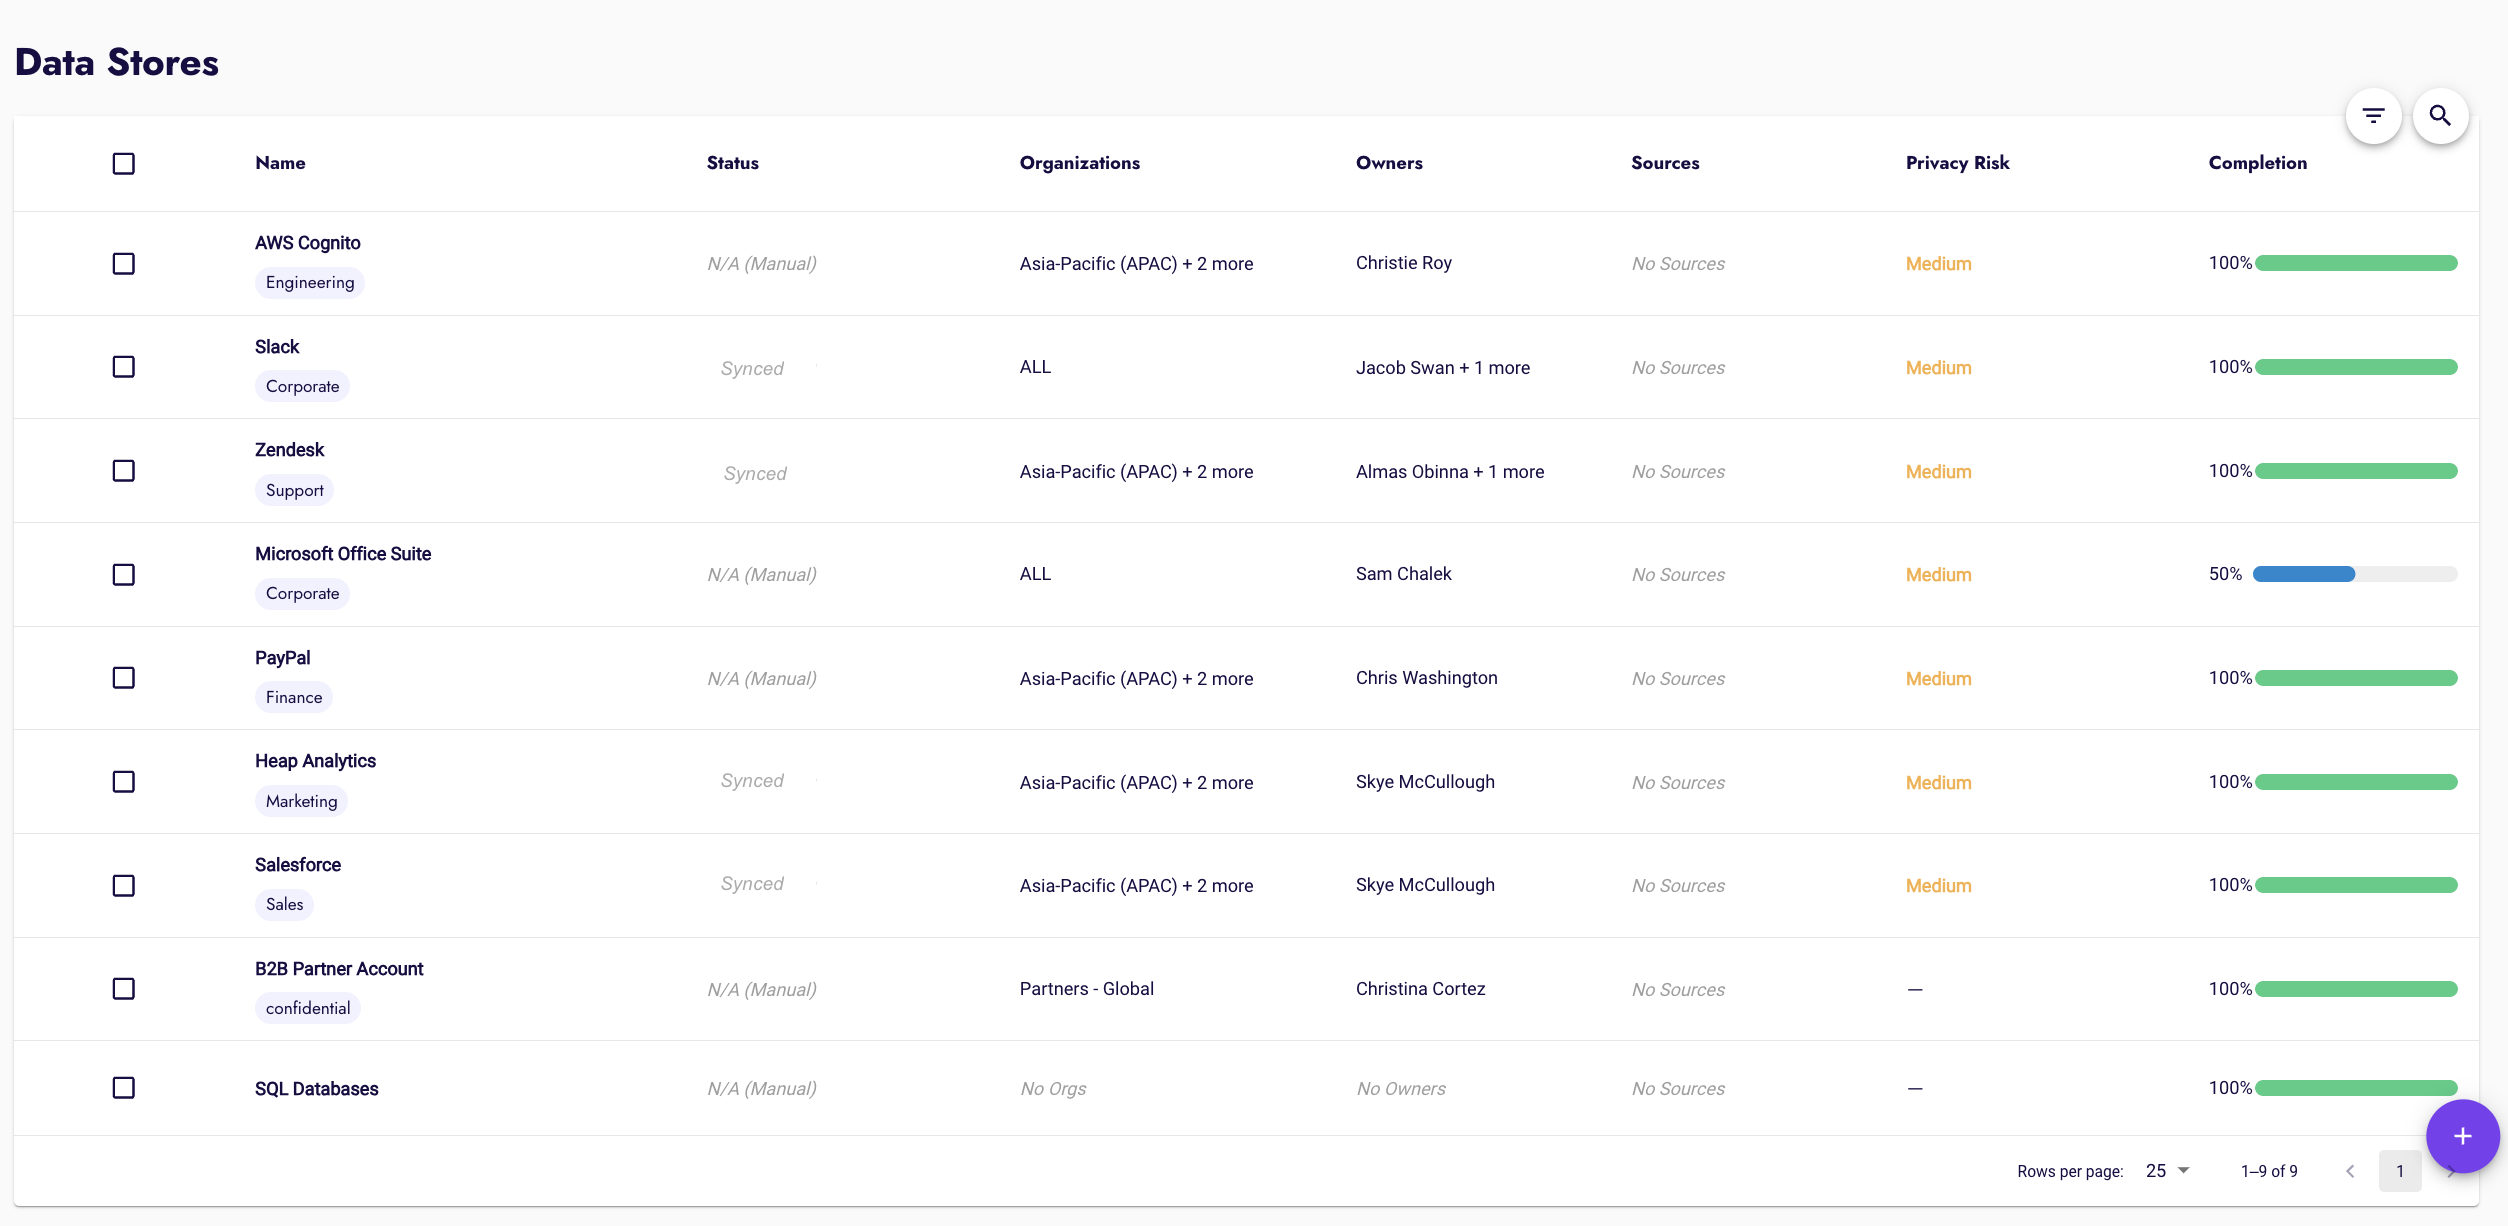Click the search magnifier icon
This screenshot has width=2508, height=1226.
(2440, 116)
